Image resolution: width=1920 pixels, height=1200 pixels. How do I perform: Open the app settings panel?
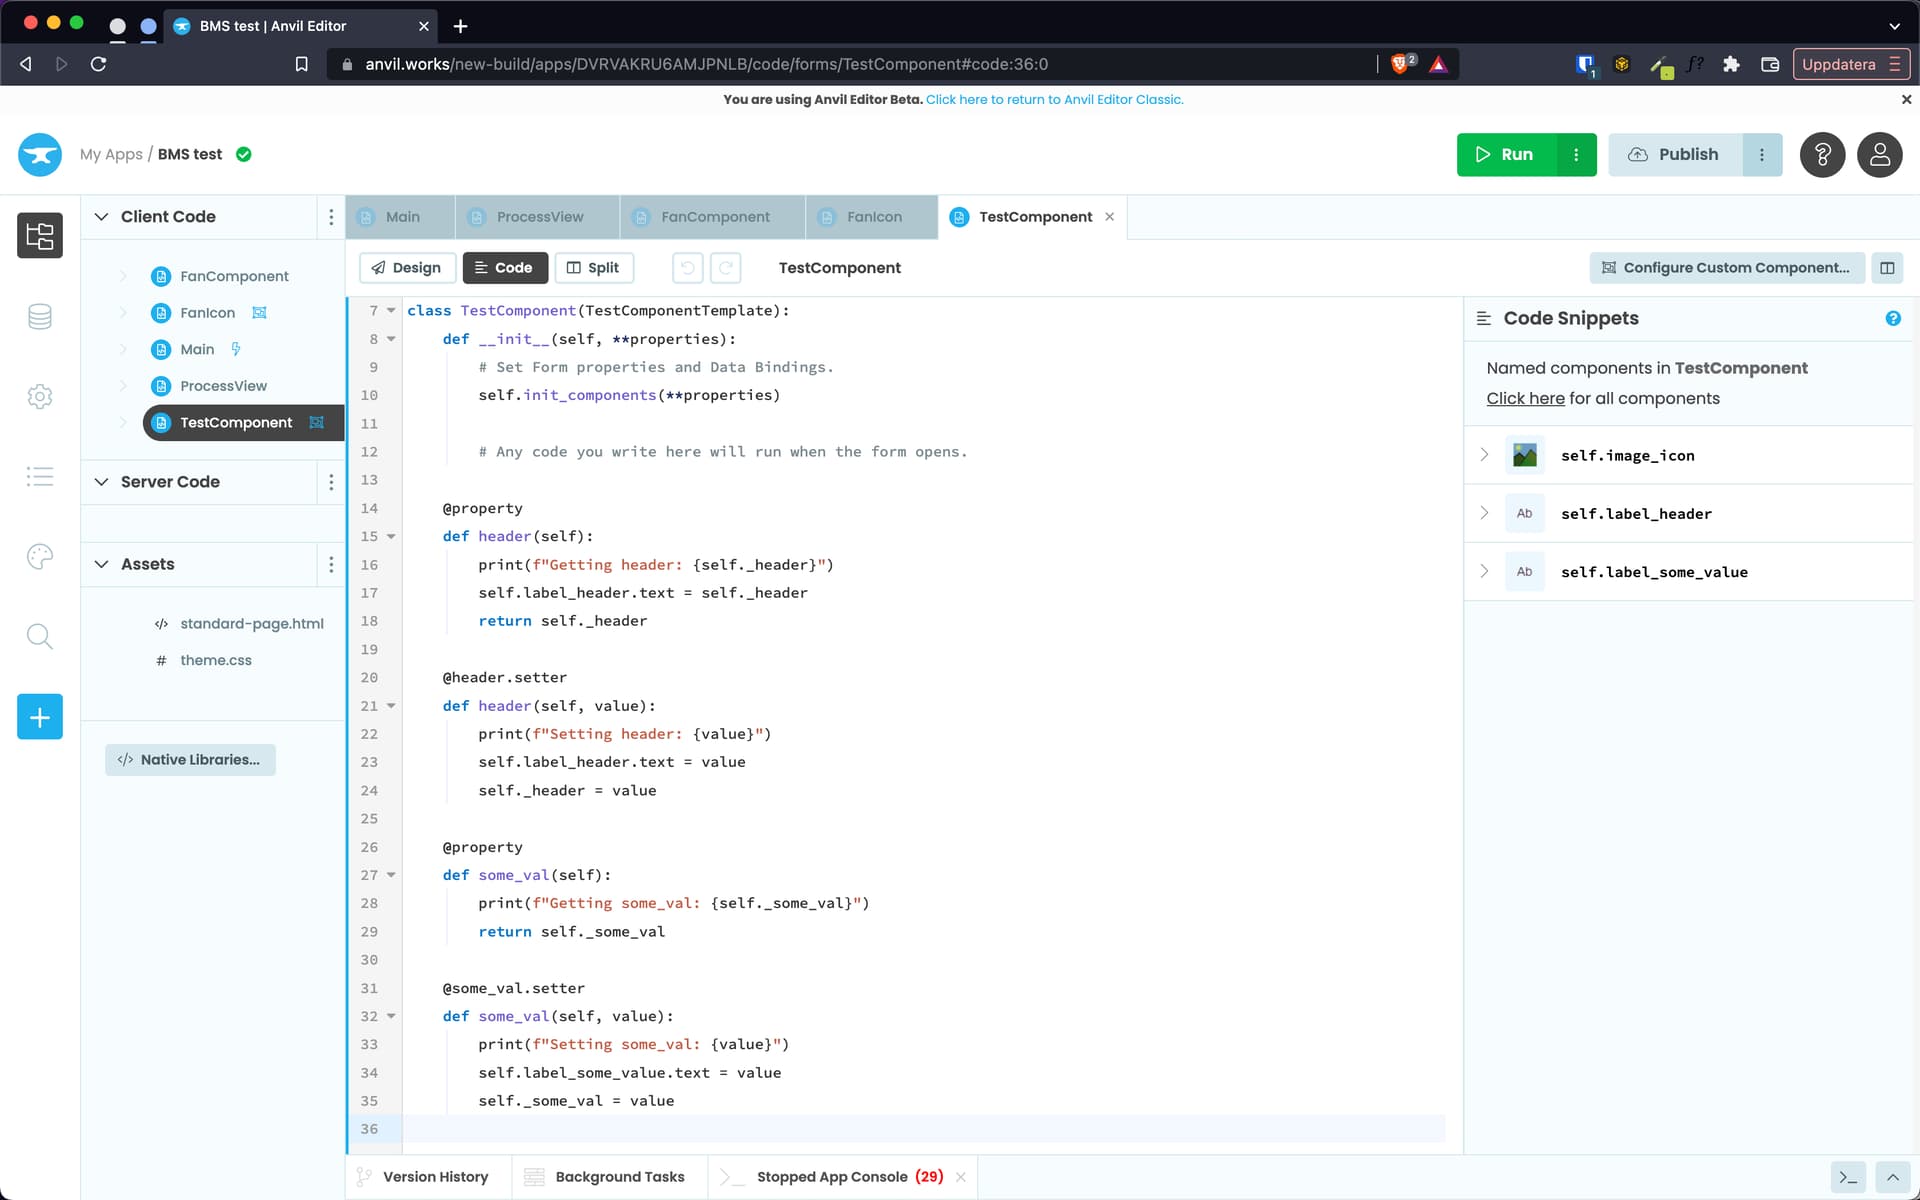[x=40, y=396]
